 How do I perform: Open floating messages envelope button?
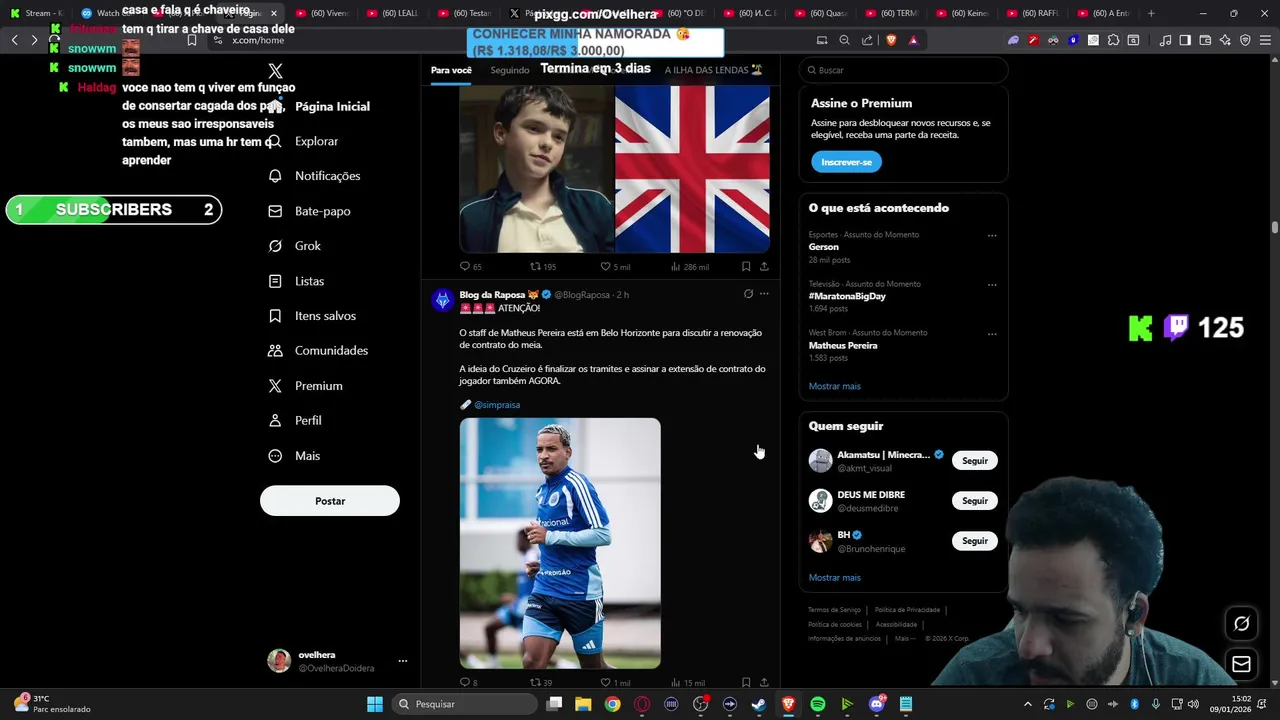[x=1241, y=664]
